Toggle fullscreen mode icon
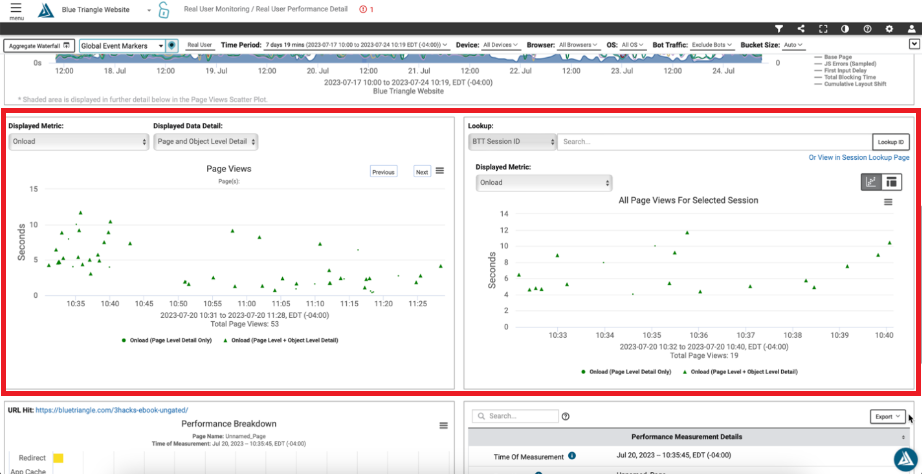Screen dimensions: 922x474 pos(823,28)
